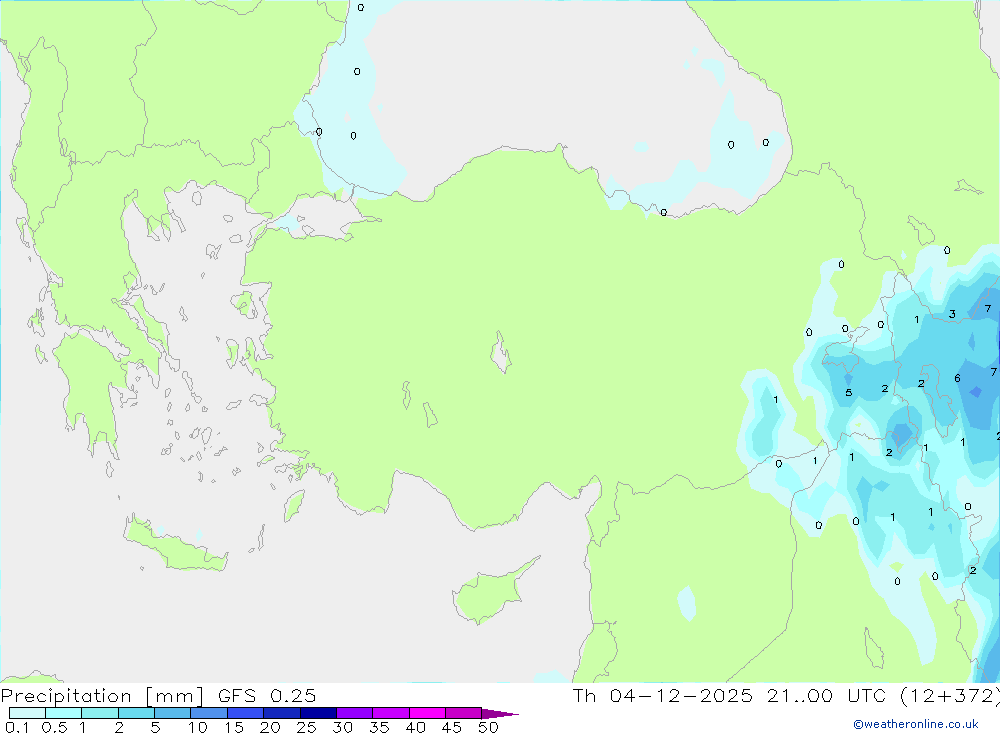This screenshot has height=733, width=1000.
Task: Click the '21..00 UTC' time text
Action: [827, 695]
